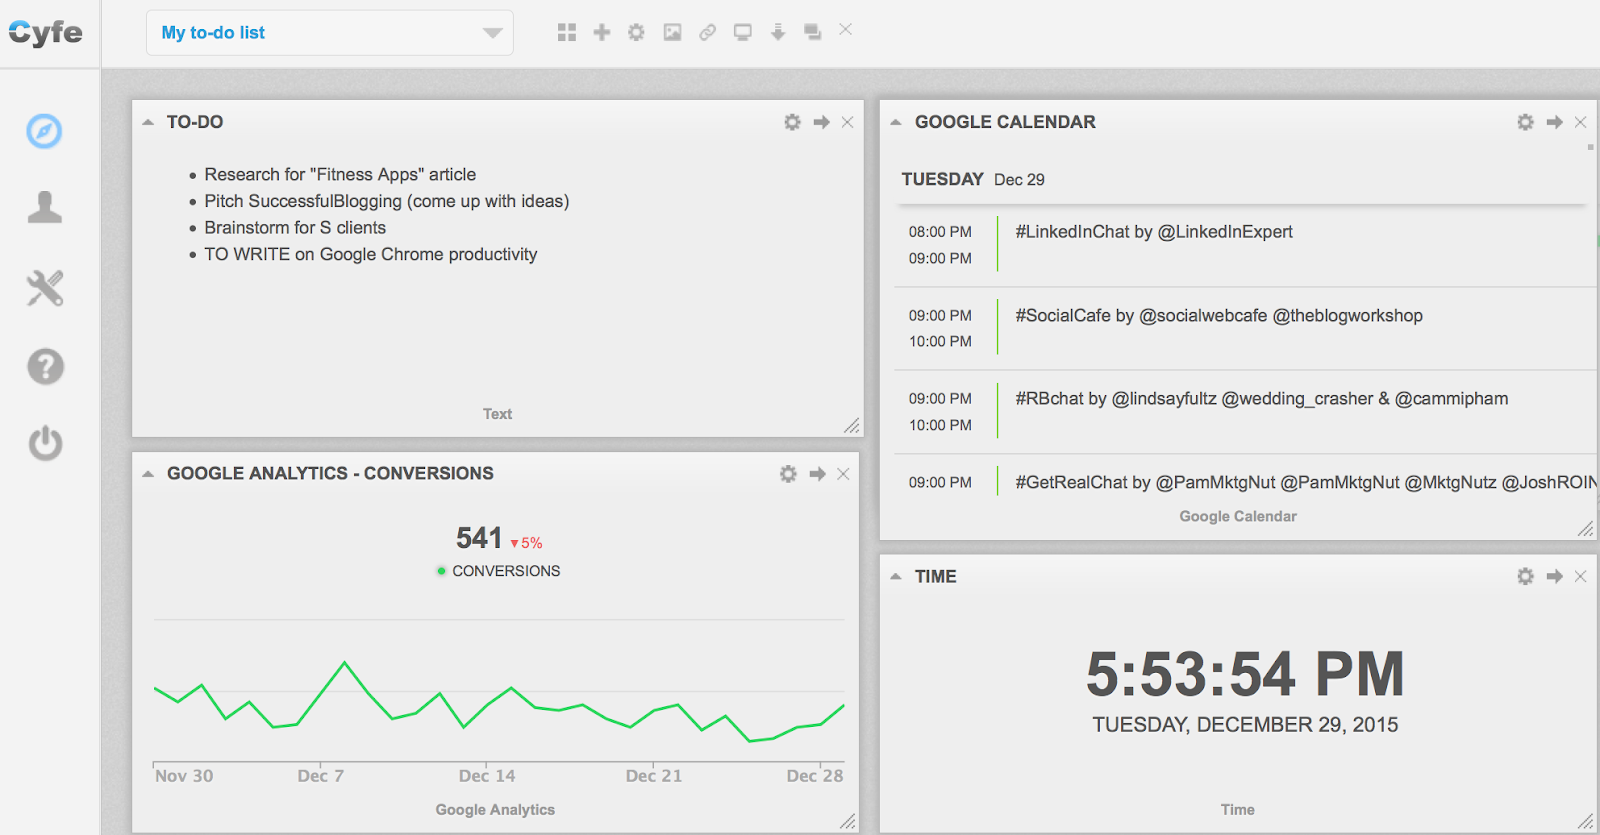Click 'Brainstorm for S clients' item
This screenshot has height=835, width=1600.
[295, 228]
